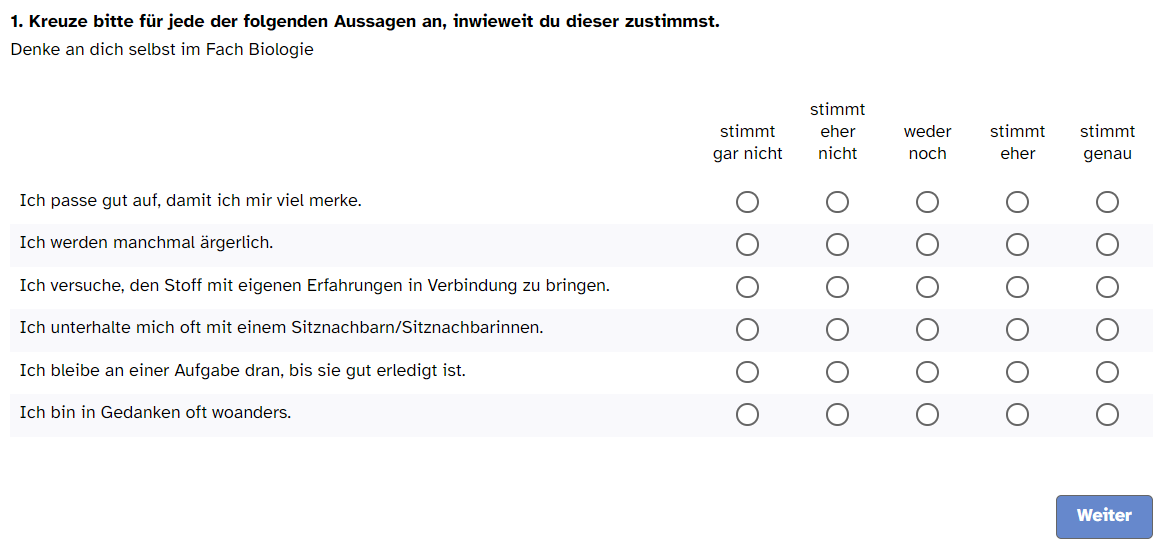Mark 'stimmt gar nicht' for 'Aufgabe dran' row
This screenshot has width=1153, height=558.
[747, 372]
